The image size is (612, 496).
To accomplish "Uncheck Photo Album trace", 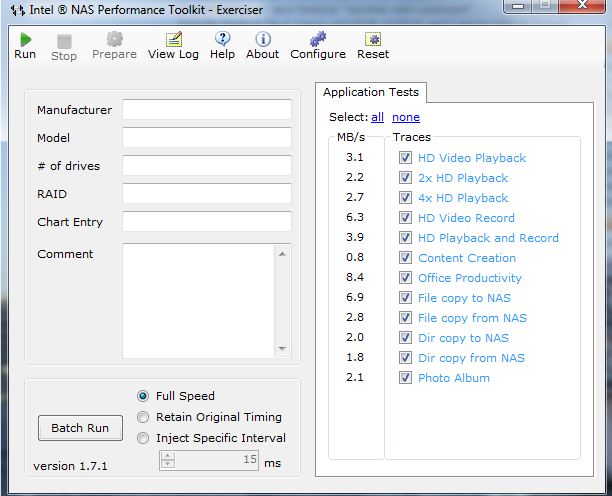I will (405, 377).
